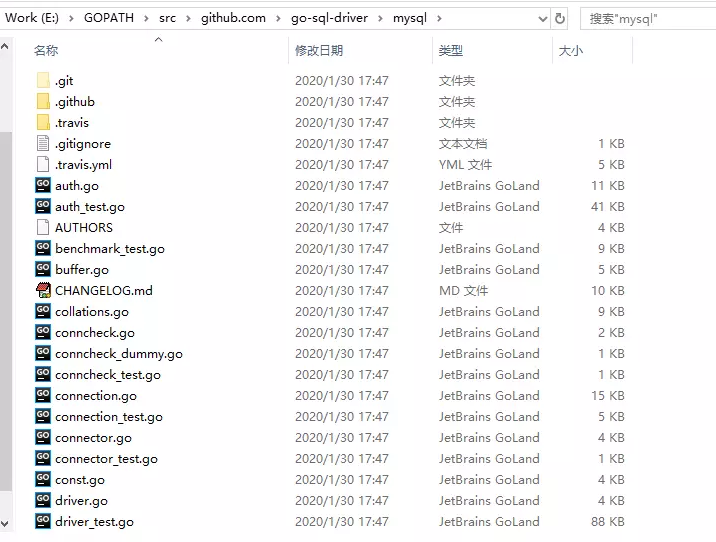Image resolution: width=716 pixels, height=542 pixels.
Task: Select the conncheck.go file icon
Action: (x=43, y=332)
